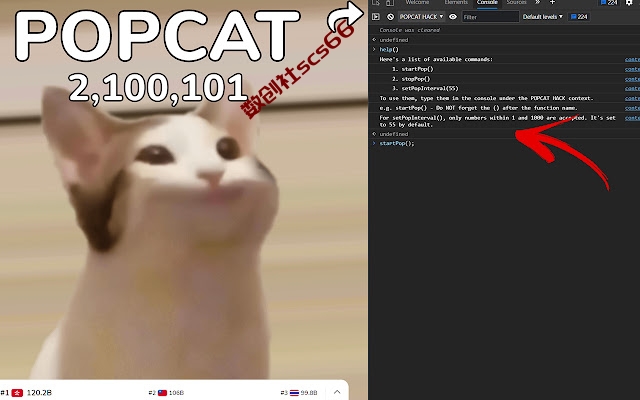The image size is (640, 400).
Task: Select the '2. stopPop()' line
Action: click(411, 79)
